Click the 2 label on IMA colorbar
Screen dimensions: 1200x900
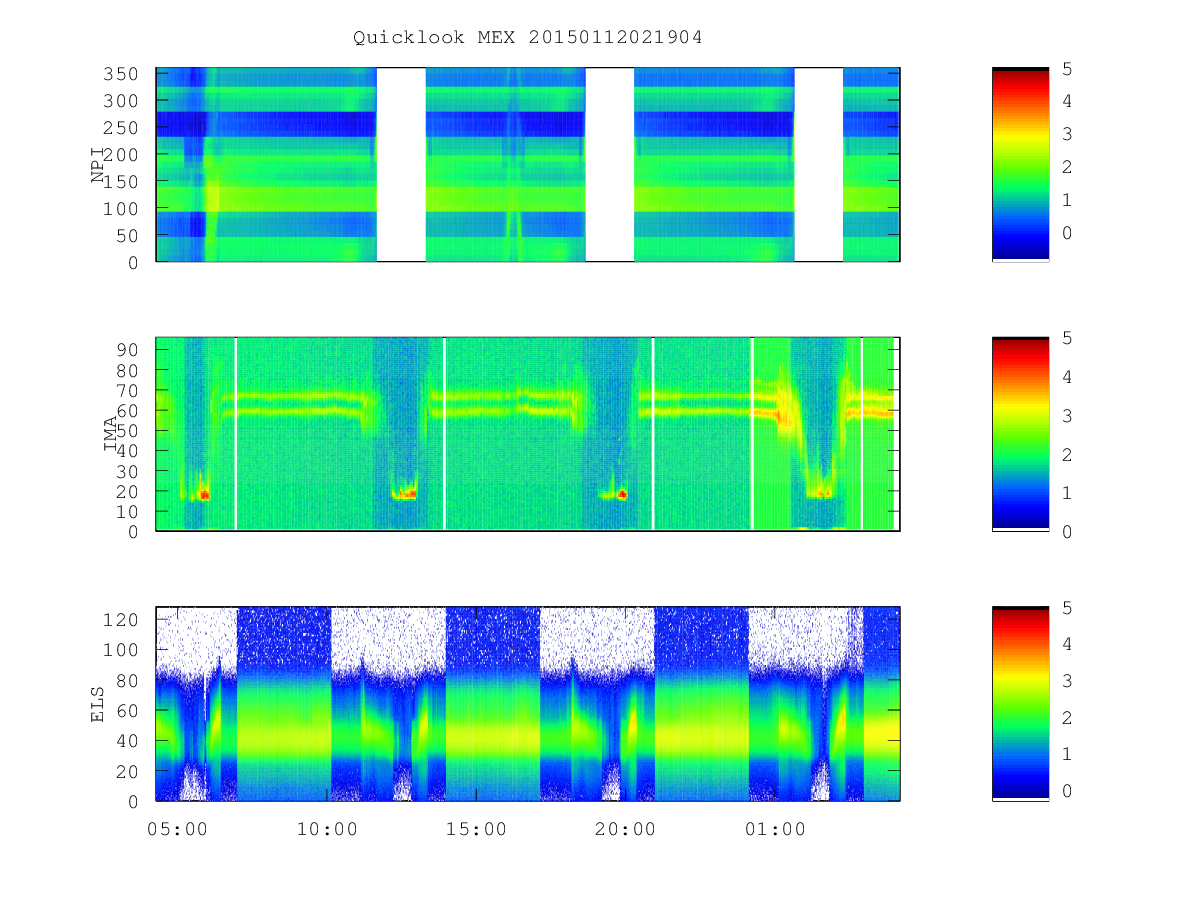[x=1067, y=454]
